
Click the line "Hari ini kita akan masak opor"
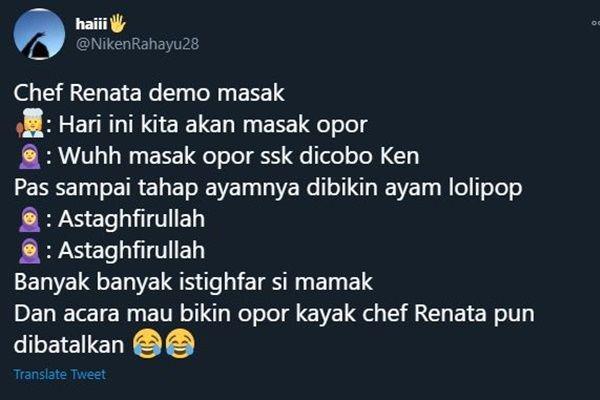[x=213, y=125]
